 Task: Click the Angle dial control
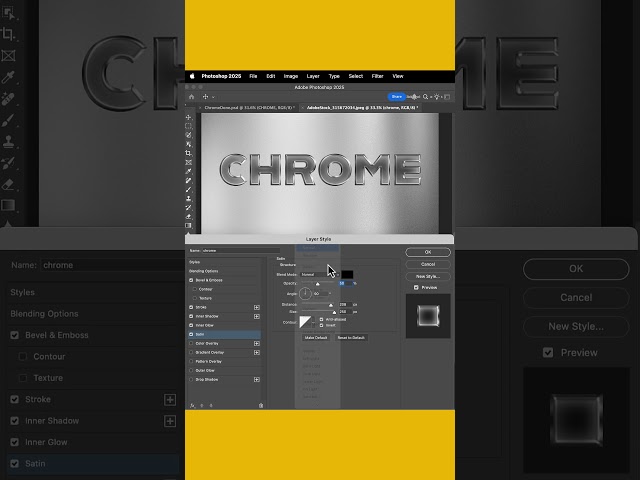click(305, 293)
